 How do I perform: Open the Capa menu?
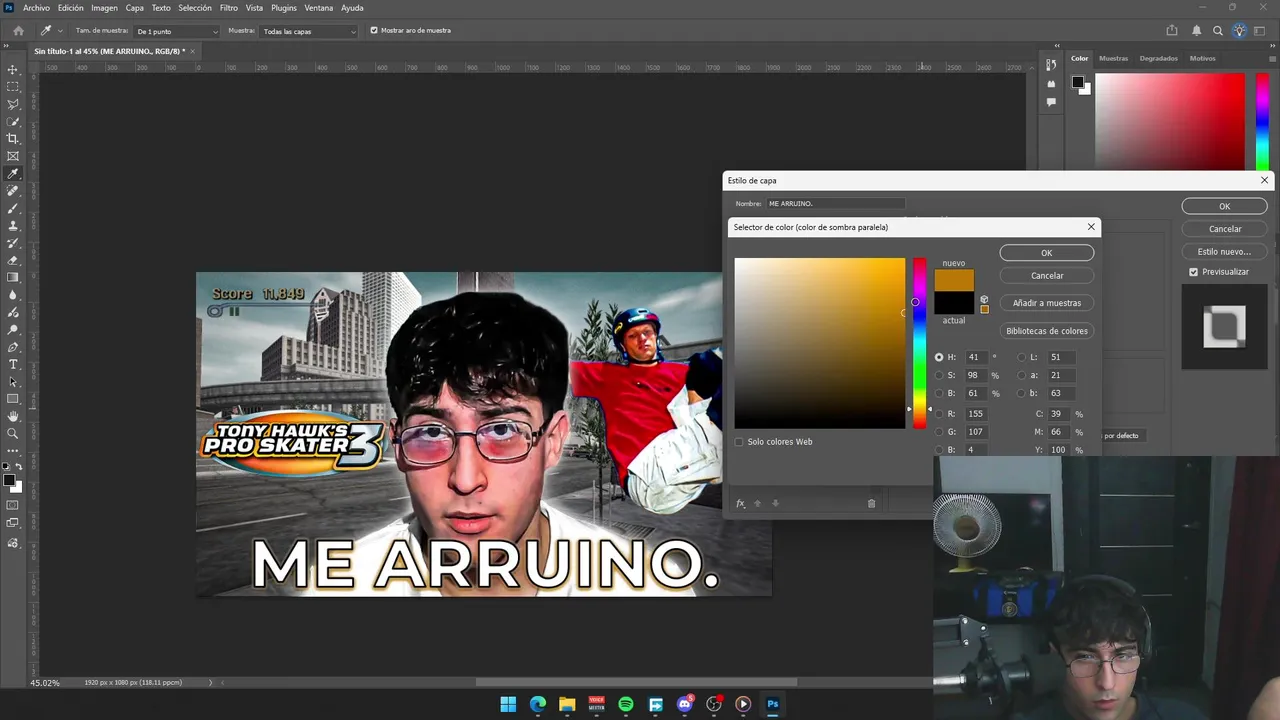[x=135, y=8]
